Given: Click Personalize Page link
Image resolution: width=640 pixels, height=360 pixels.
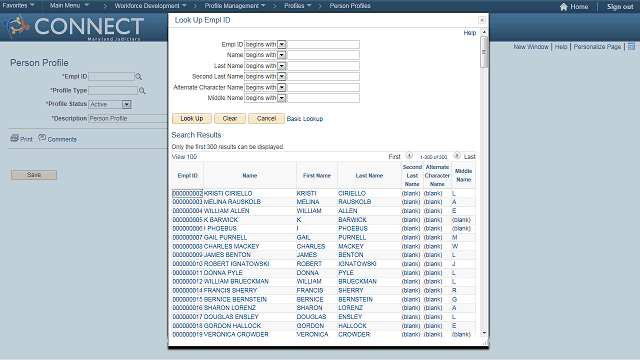Looking at the screenshot, I should point(597,47).
